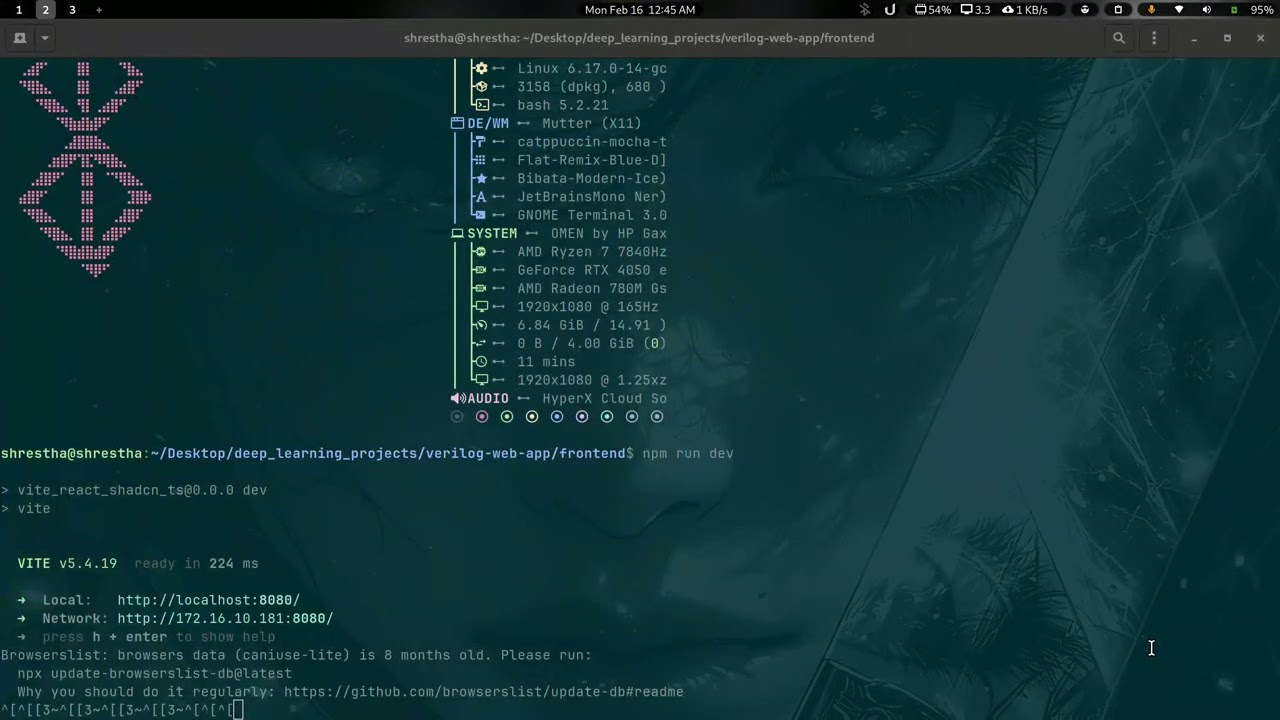Open the Local localhost:8080 link

click(x=208, y=600)
